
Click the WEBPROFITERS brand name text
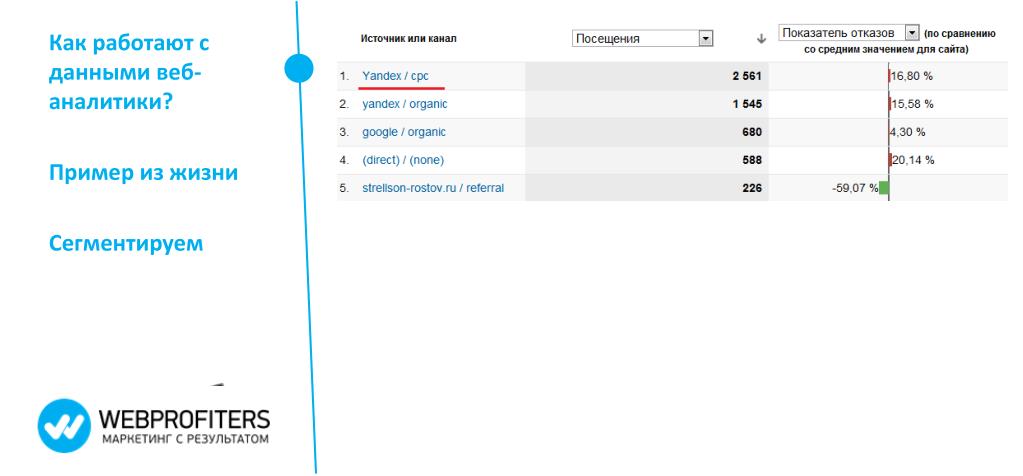coord(185,419)
